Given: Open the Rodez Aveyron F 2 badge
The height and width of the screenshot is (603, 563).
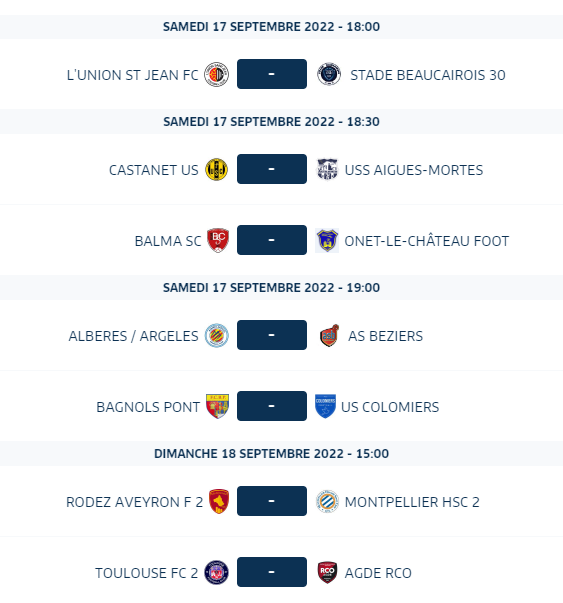Looking at the screenshot, I should click(x=219, y=501).
